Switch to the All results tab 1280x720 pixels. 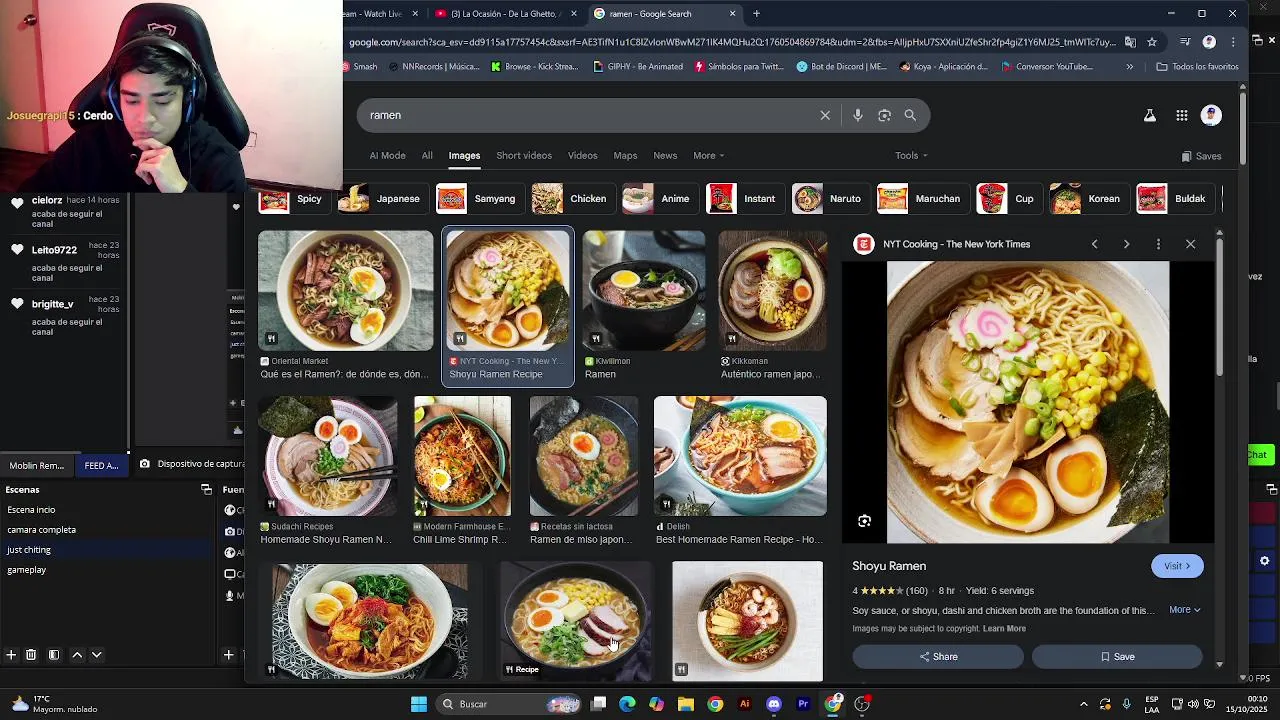coord(427,156)
